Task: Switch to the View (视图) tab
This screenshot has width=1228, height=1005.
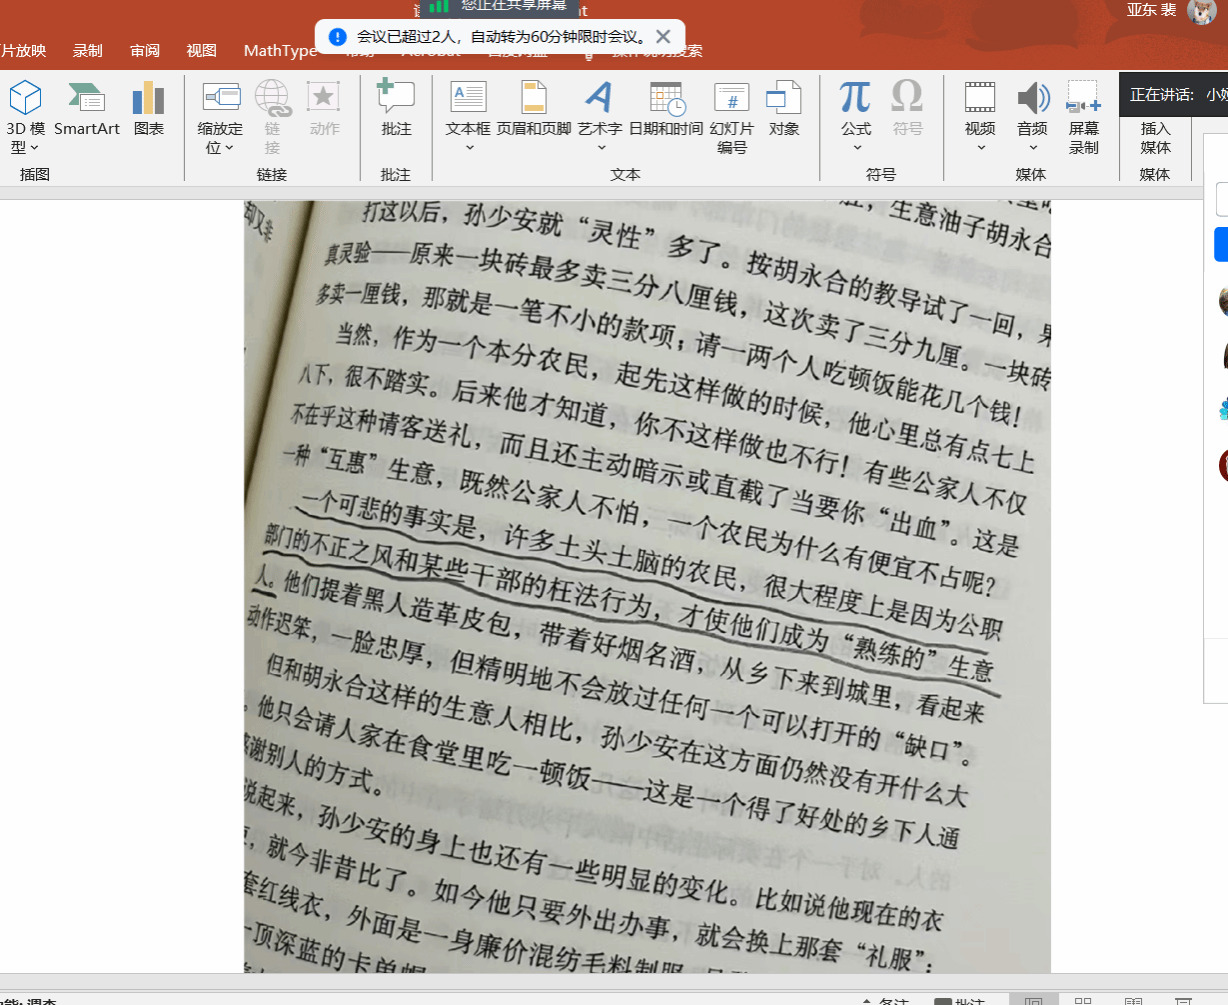Action: [x=201, y=51]
